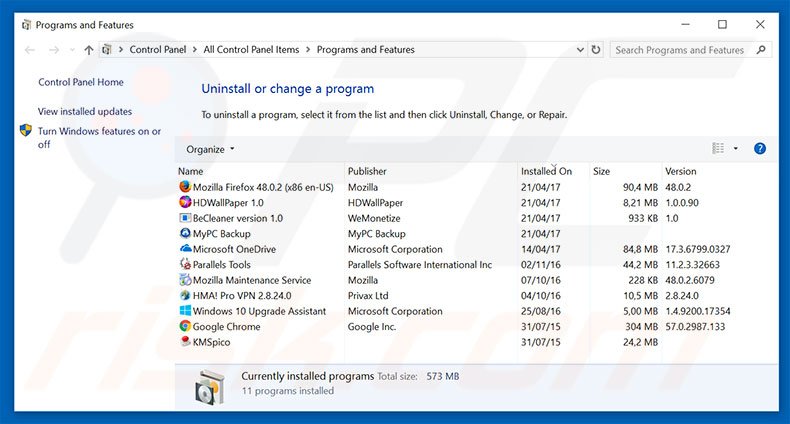Click version 57.0.2987.133 cell

695,326
